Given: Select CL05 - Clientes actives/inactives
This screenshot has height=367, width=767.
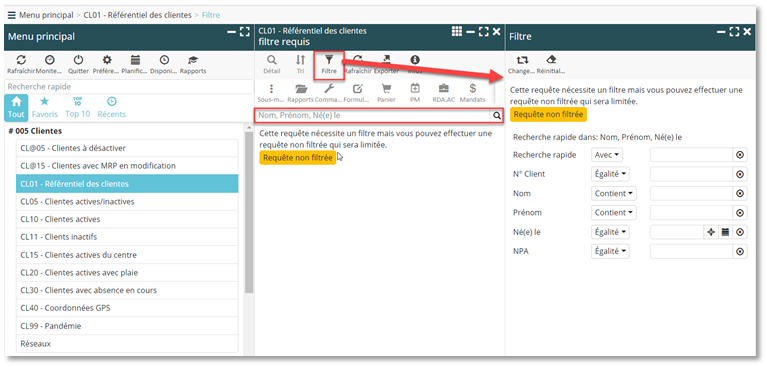Looking at the screenshot, I should click(127, 202).
